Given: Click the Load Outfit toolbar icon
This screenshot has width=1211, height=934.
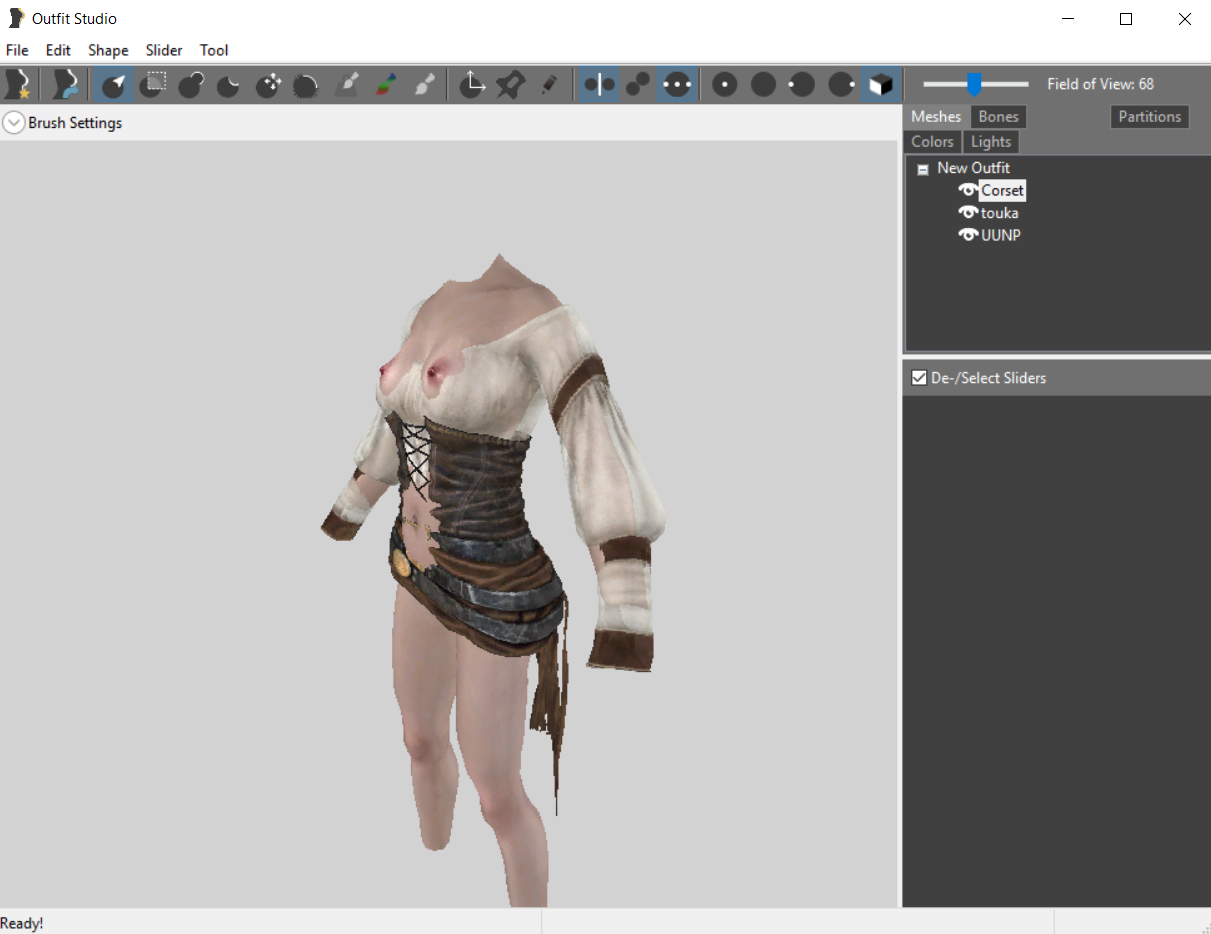Looking at the screenshot, I should click(x=66, y=85).
